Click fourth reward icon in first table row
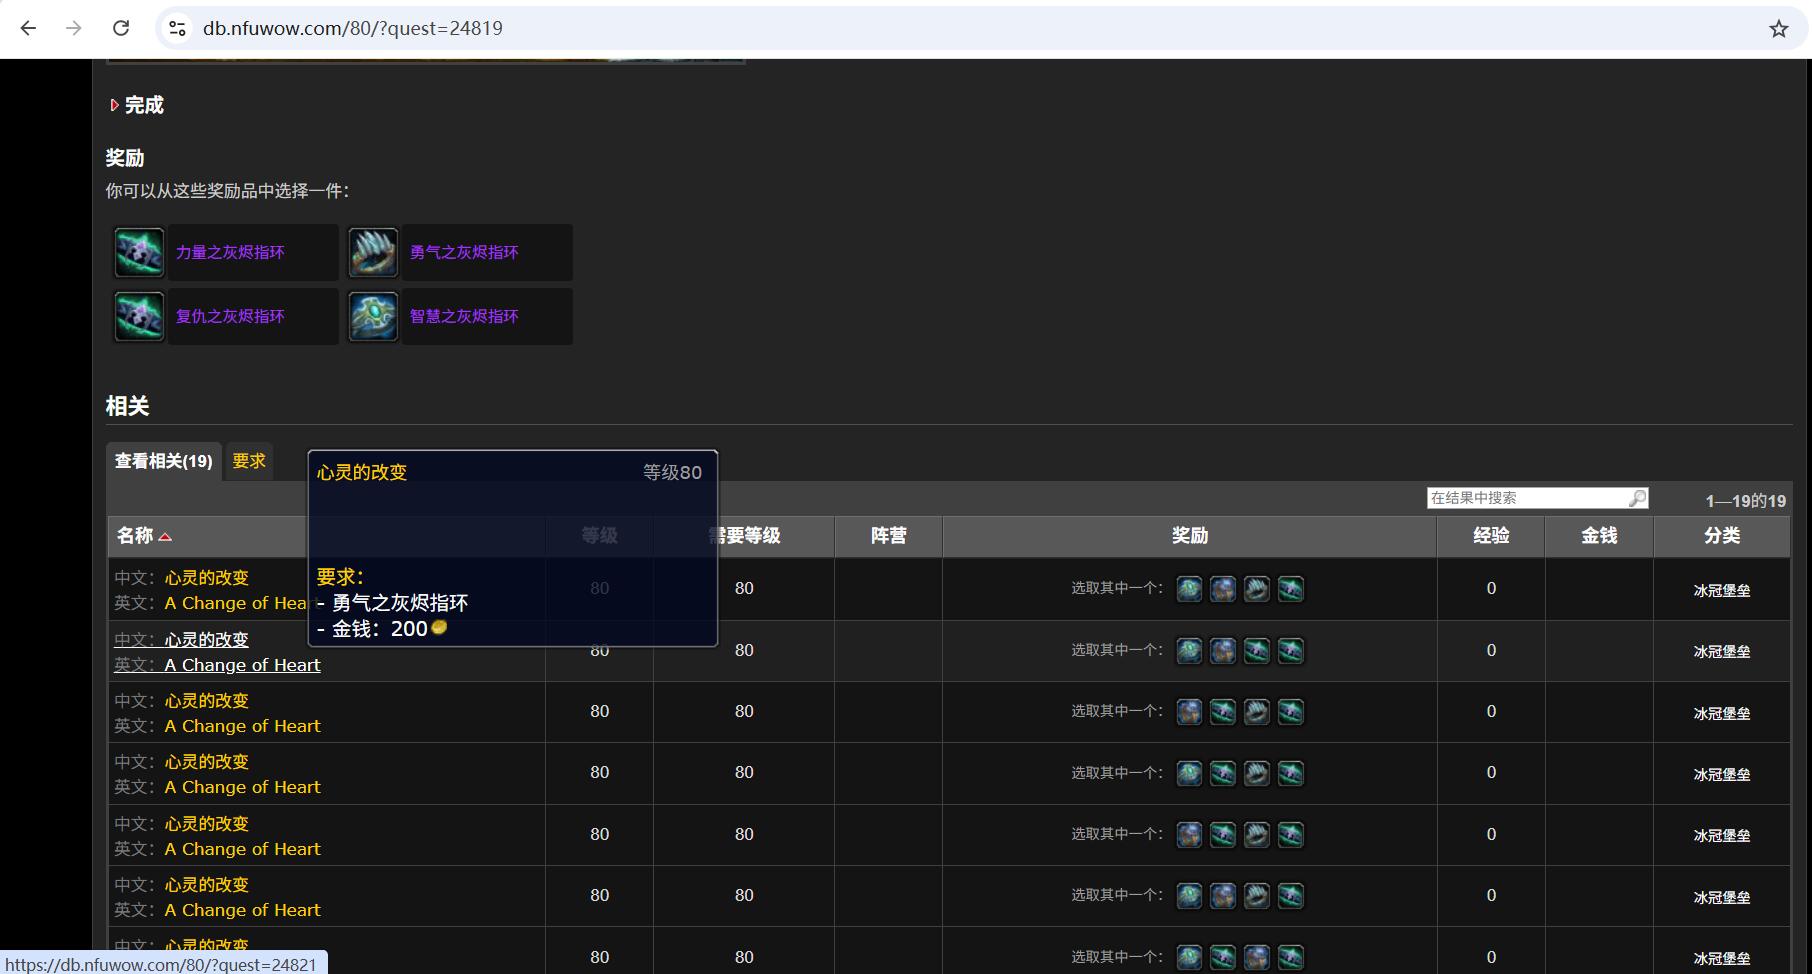The height and width of the screenshot is (974, 1812). click(x=1291, y=589)
